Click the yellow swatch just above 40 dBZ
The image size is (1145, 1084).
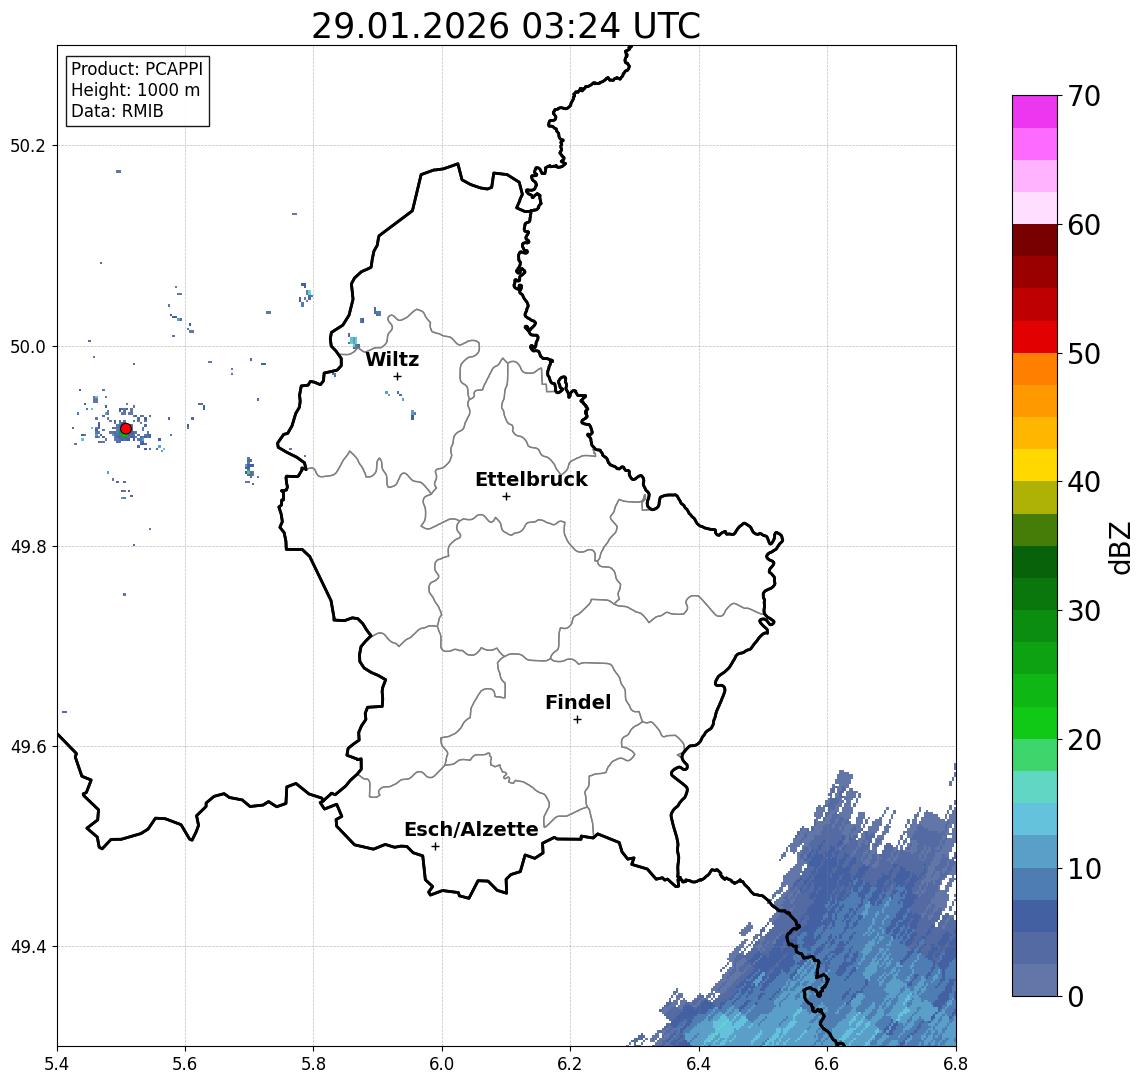pyautogui.click(x=1035, y=465)
